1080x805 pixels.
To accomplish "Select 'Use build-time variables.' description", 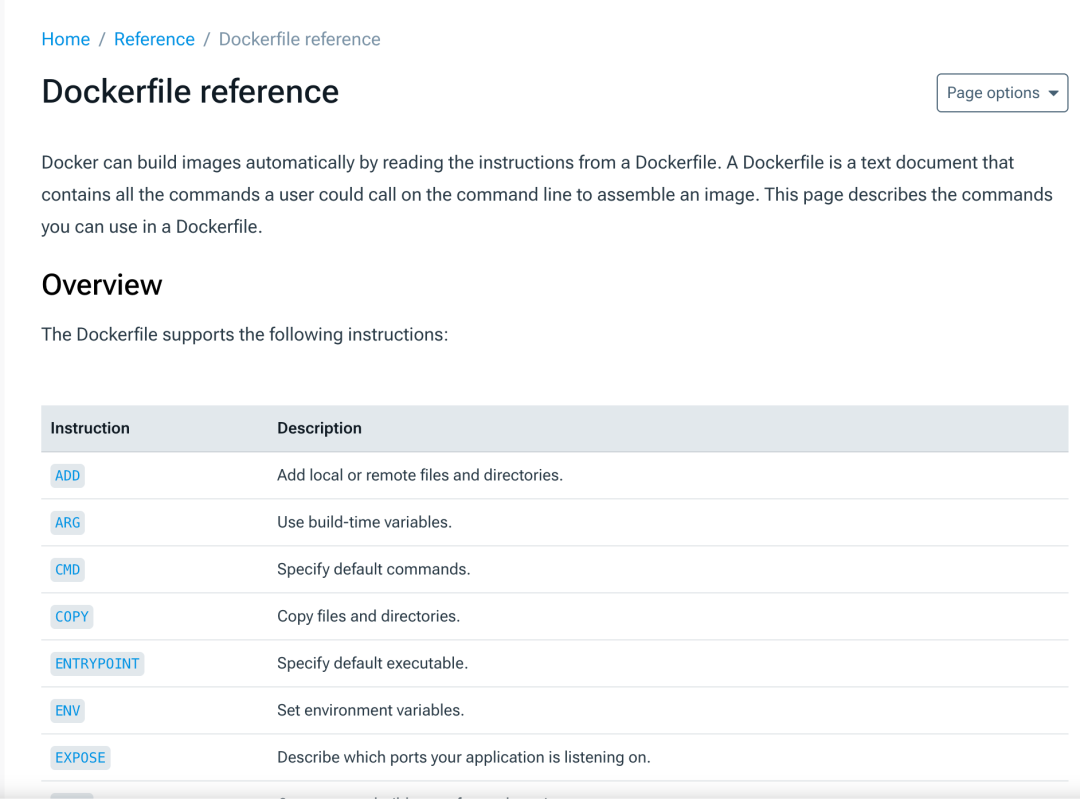I will 364,522.
